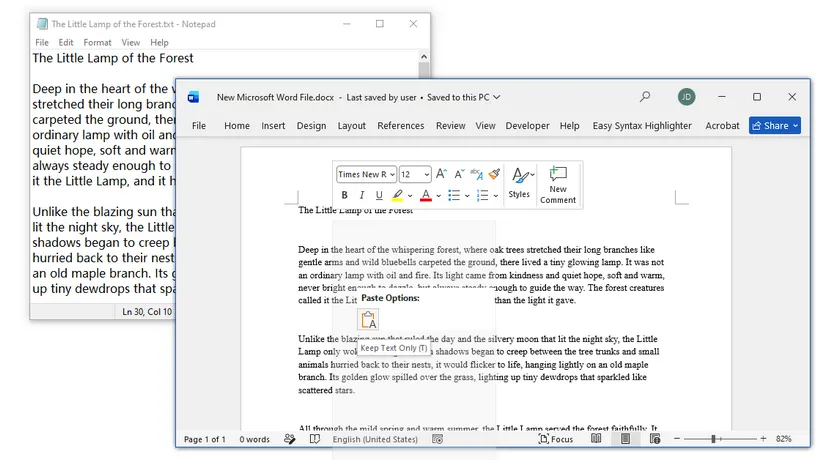The height and width of the screenshot is (460, 840).
Task: Switch to the References ribbon tab
Action: point(401,126)
